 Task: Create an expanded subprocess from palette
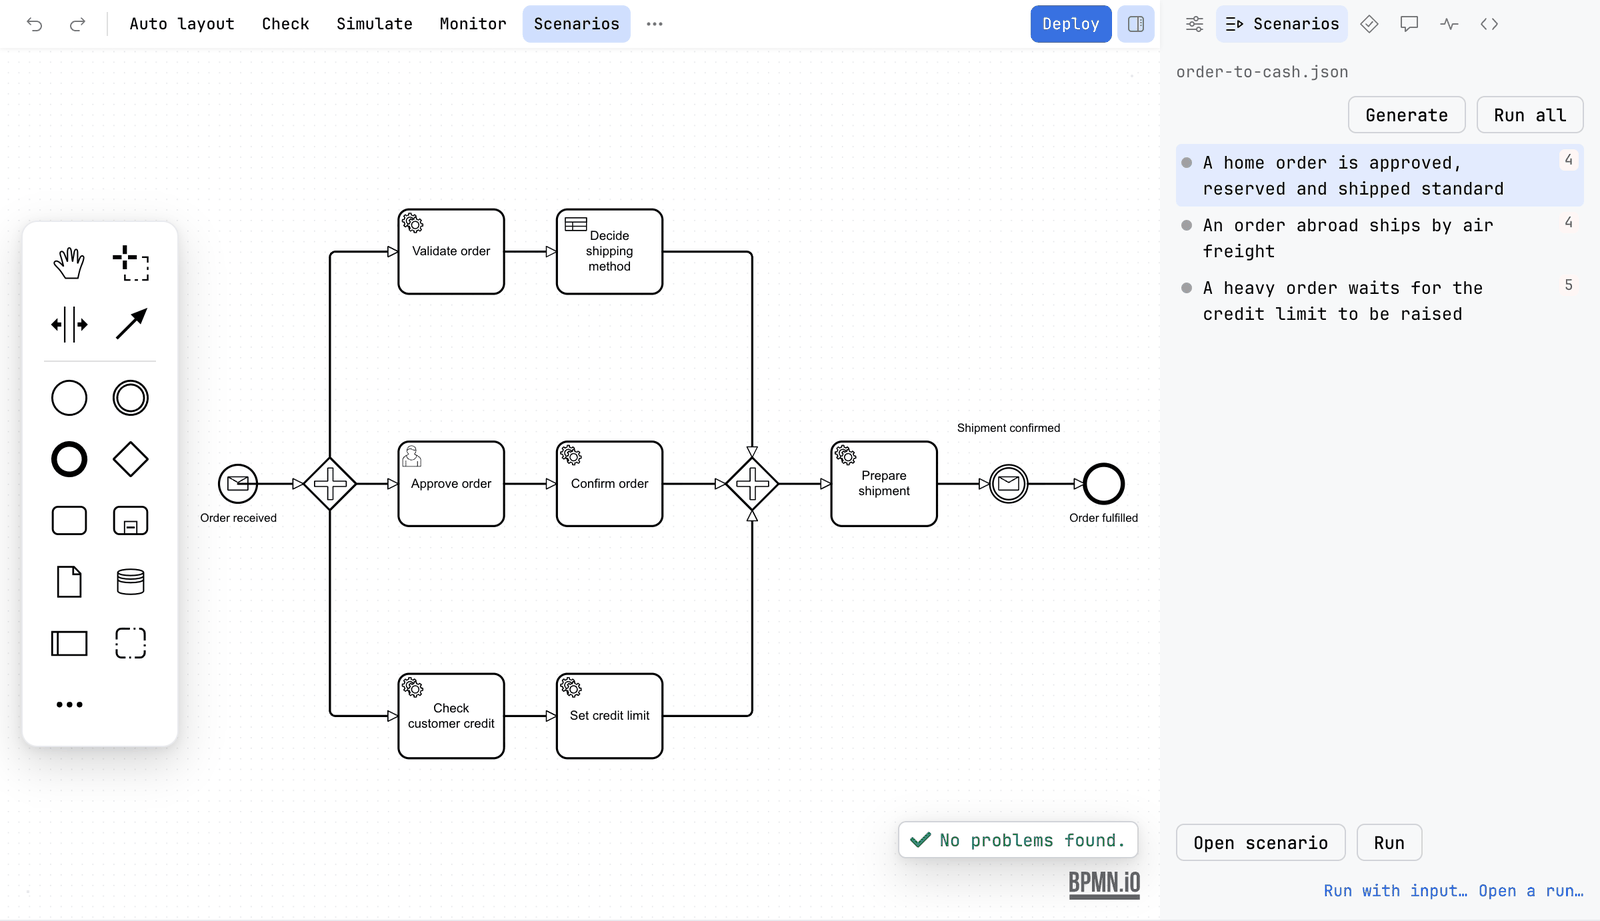pos(131,521)
